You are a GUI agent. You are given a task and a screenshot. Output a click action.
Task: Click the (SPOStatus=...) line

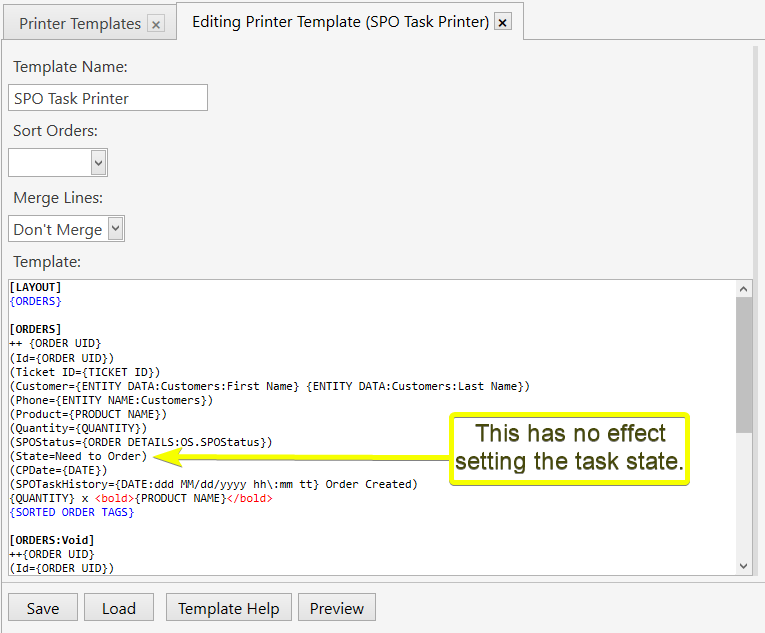[141, 442]
